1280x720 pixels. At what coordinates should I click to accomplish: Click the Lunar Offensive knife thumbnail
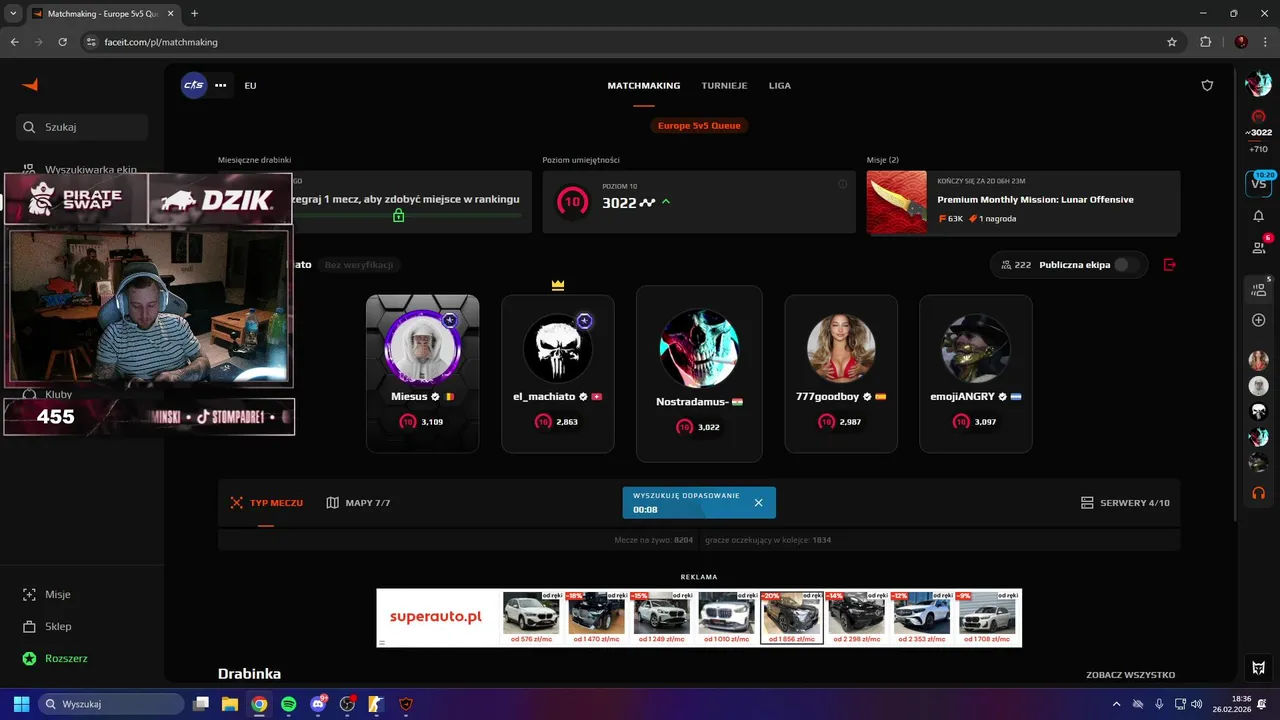pyautogui.click(x=897, y=202)
